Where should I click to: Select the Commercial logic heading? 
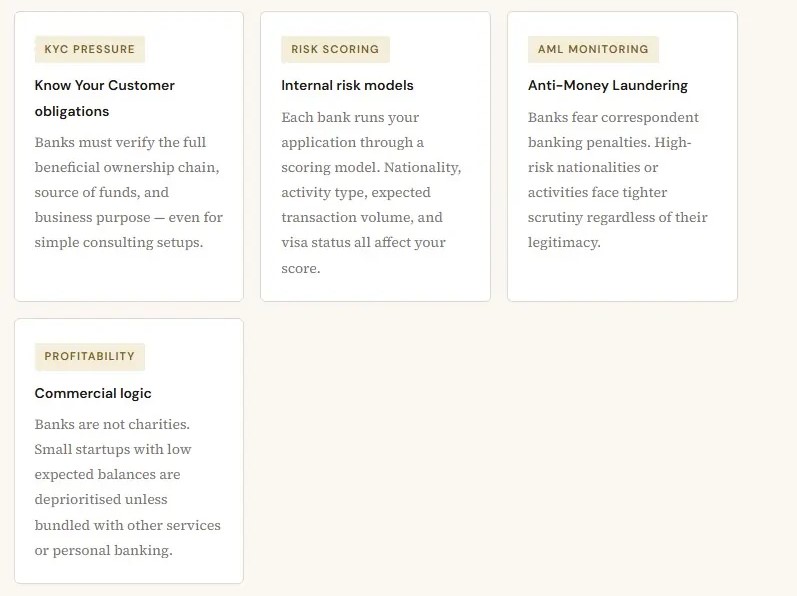[x=93, y=393]
